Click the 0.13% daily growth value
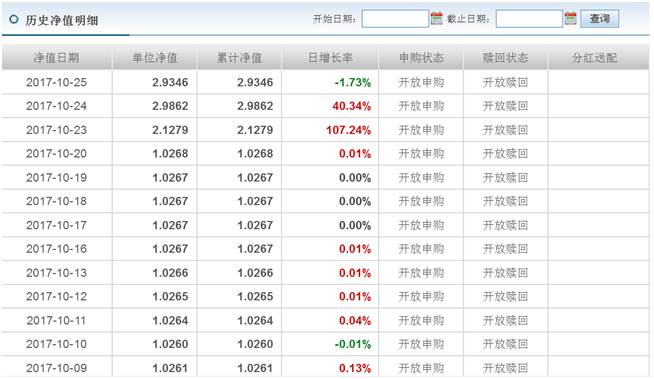The height and width of the screenshot is (379, 654). point(355,368)
